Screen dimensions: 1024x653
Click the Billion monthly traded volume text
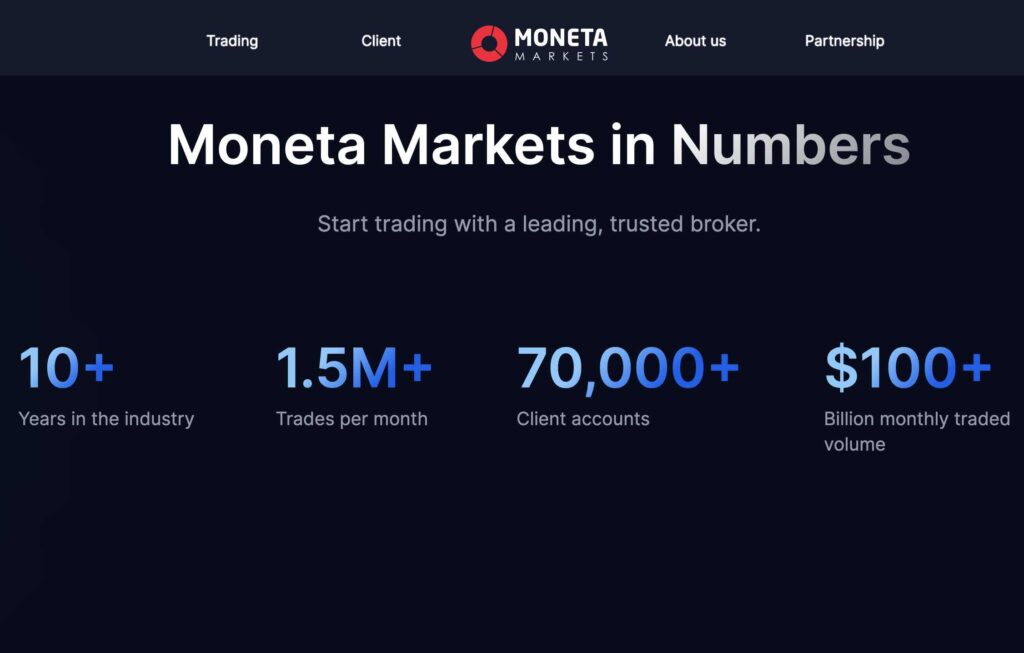pos(916,431)
